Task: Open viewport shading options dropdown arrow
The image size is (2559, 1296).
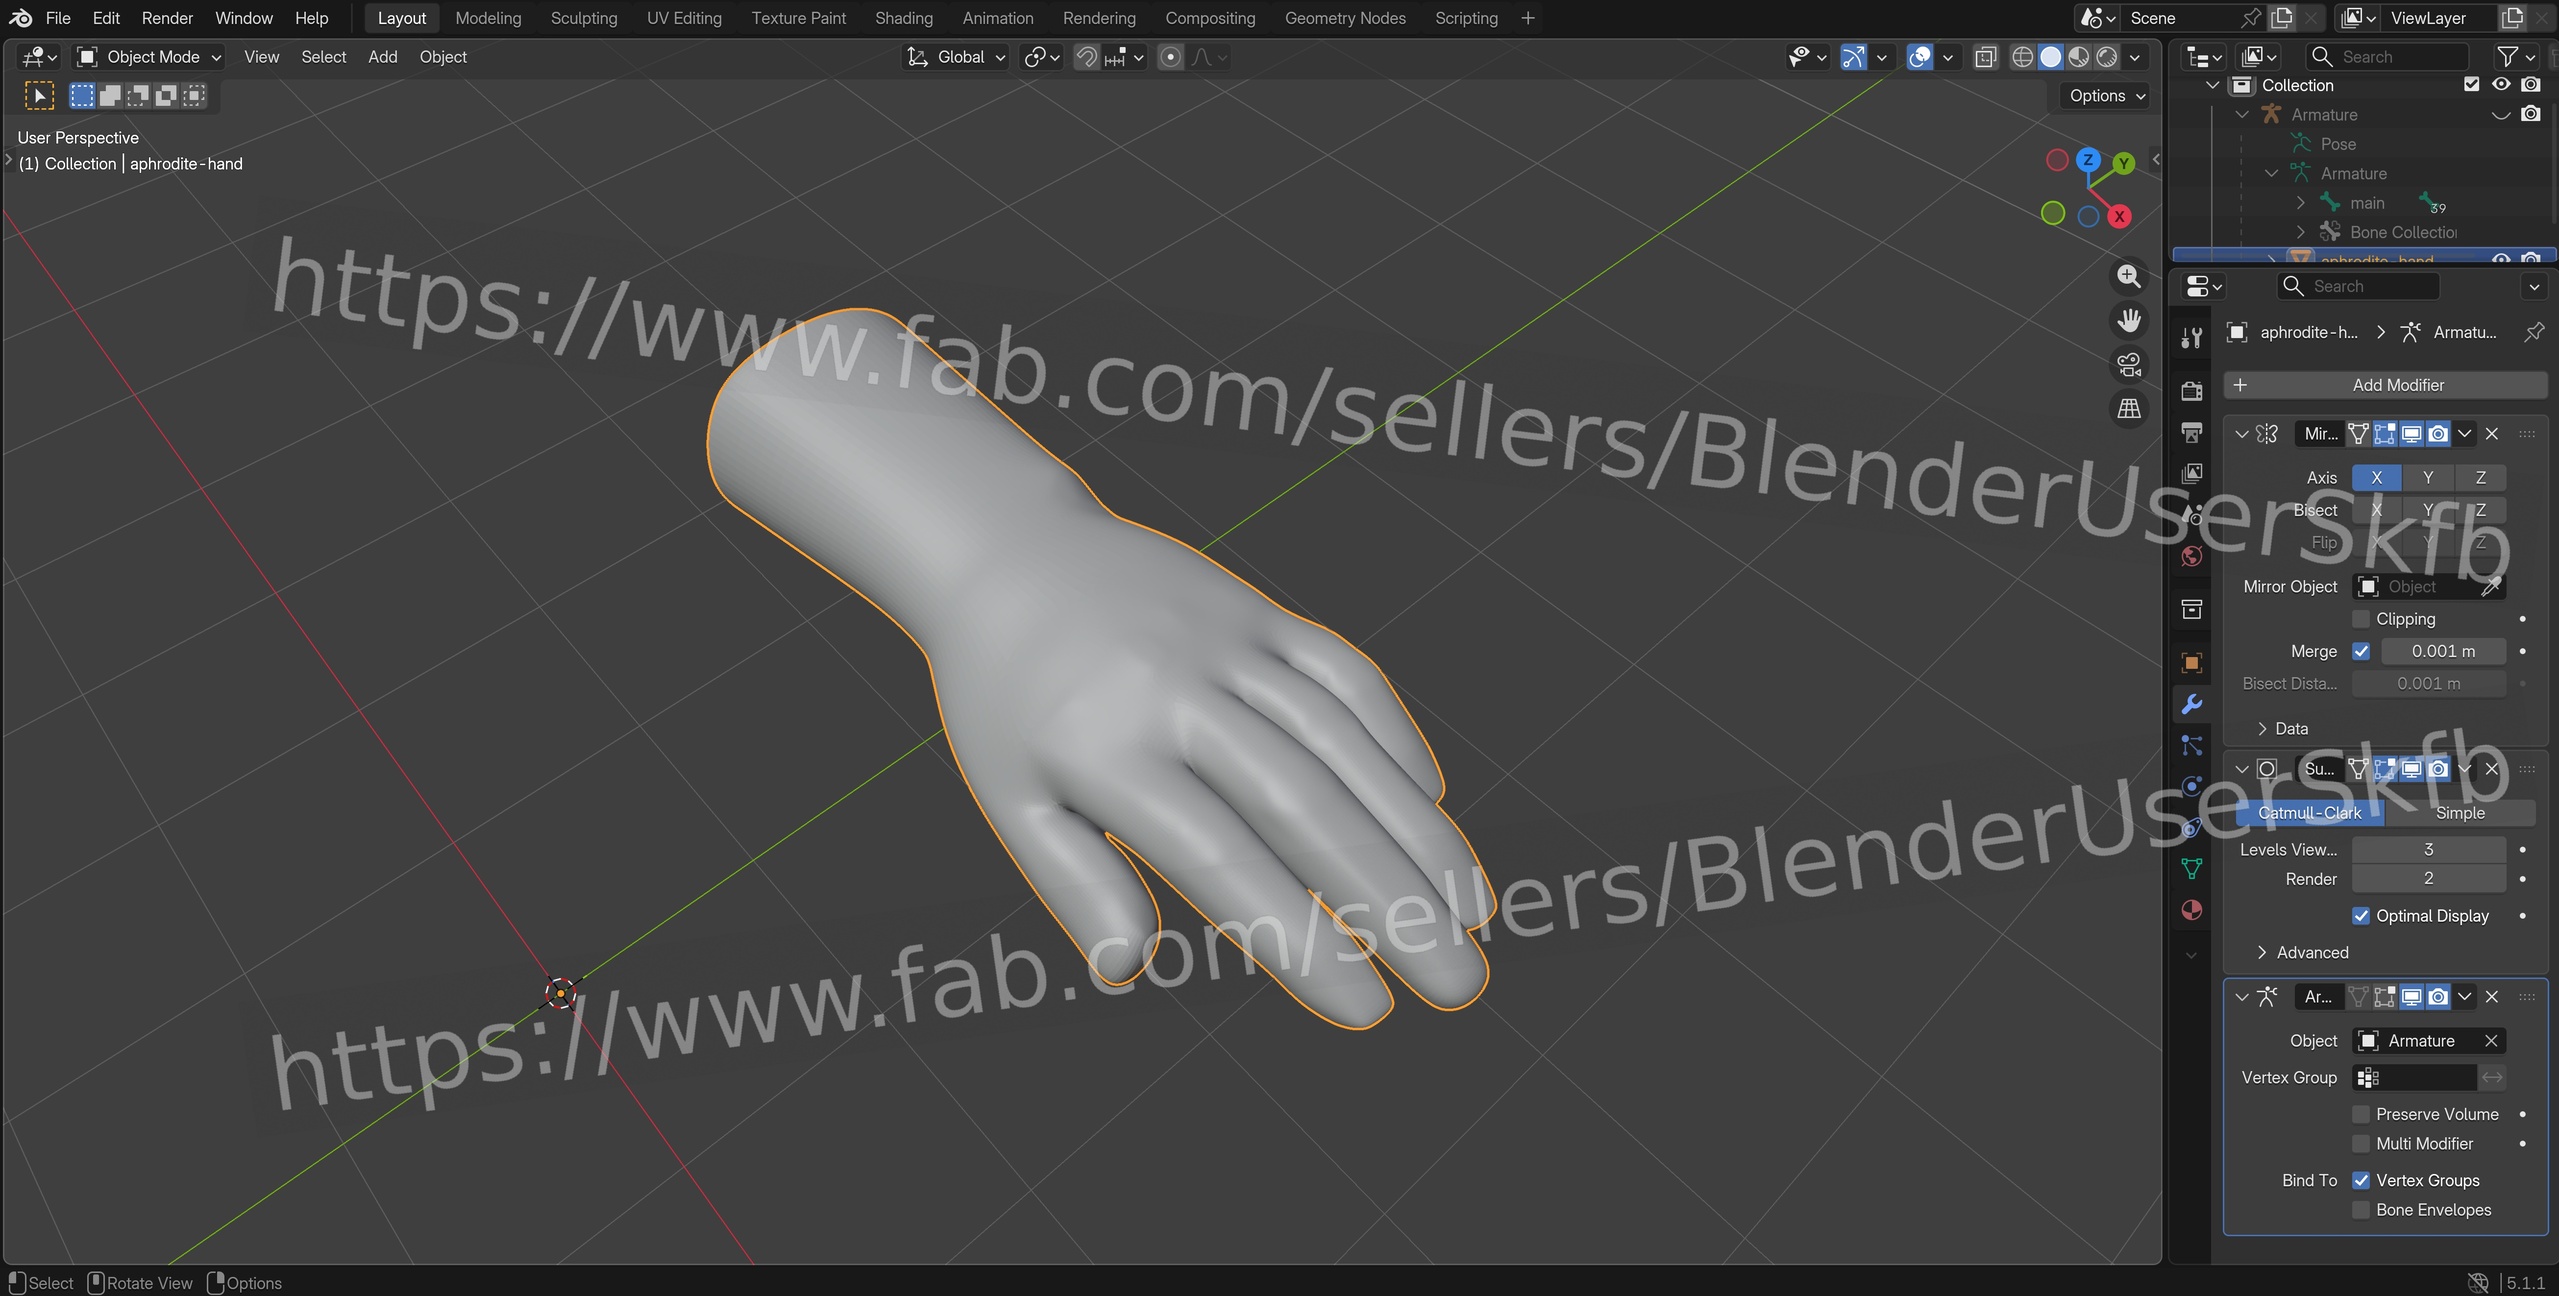Action: [x=2135, y=57]
